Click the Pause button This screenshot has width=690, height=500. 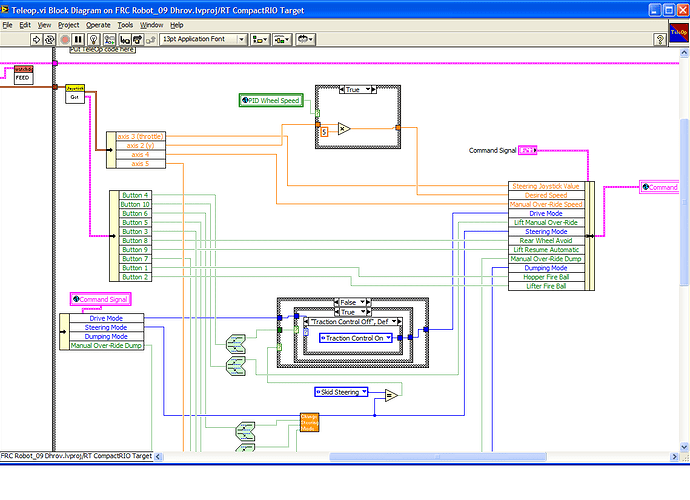coord(78,40)
